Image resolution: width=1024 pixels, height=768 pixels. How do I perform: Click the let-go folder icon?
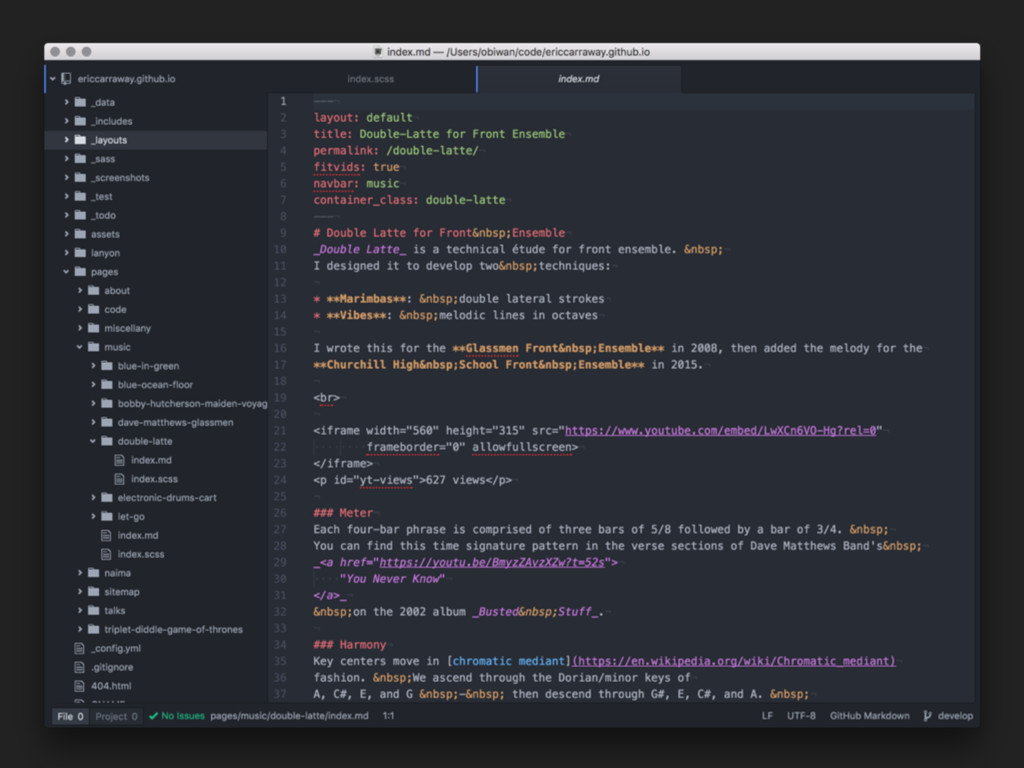107,517
